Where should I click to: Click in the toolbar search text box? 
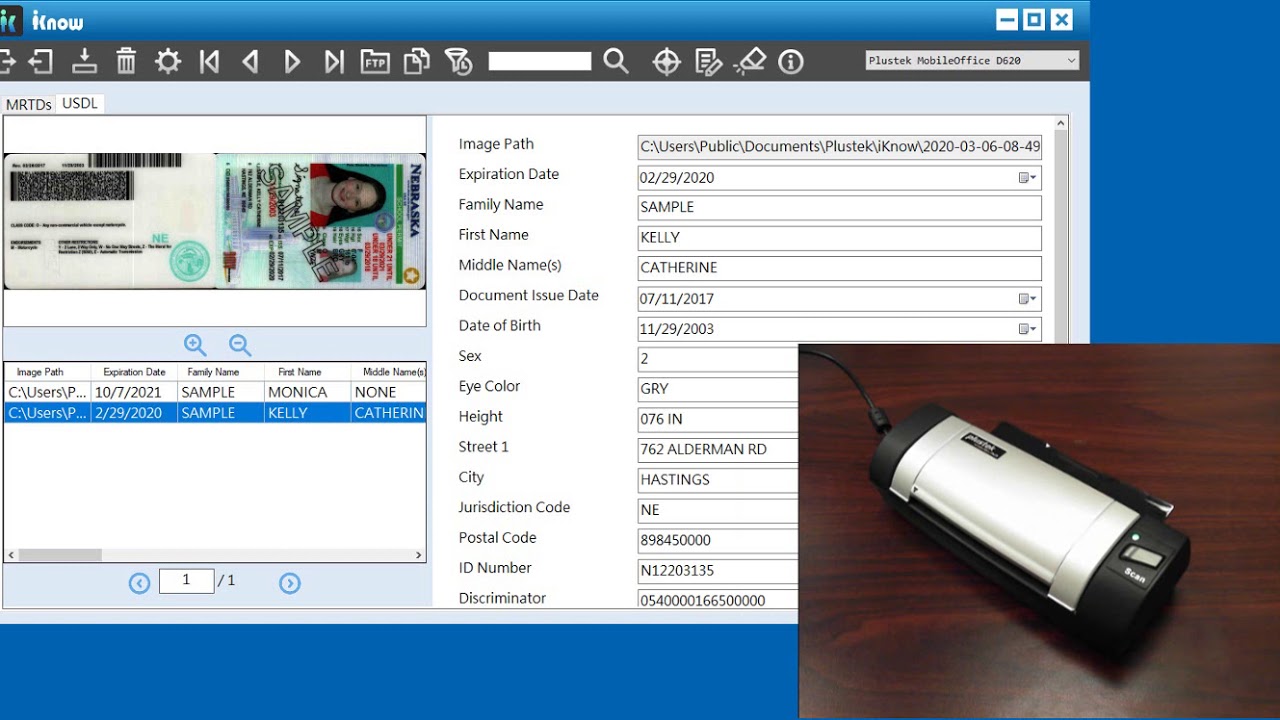point(540,62)
